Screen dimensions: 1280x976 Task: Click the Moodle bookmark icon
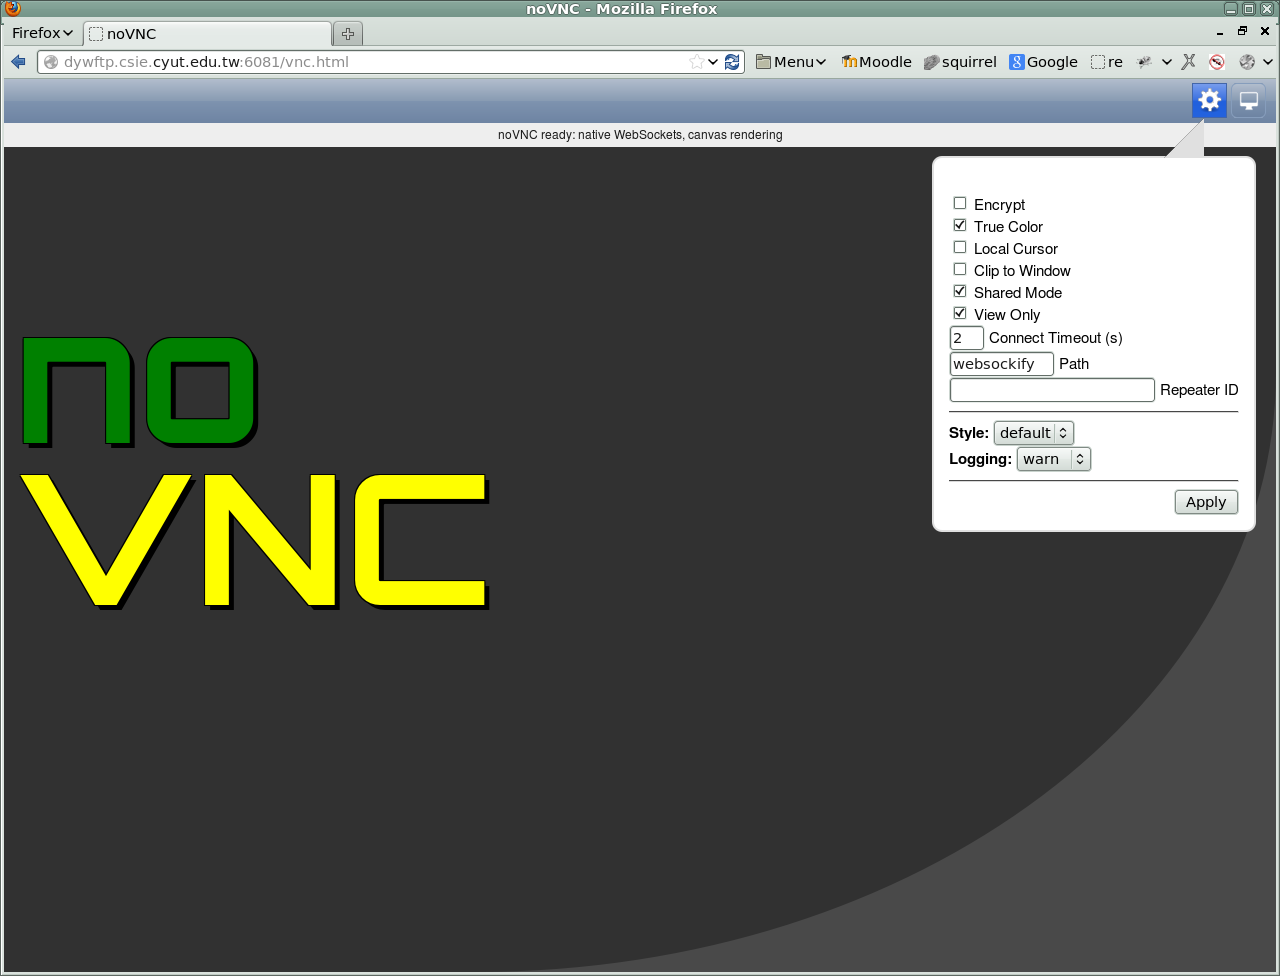[x=847, y=61]
